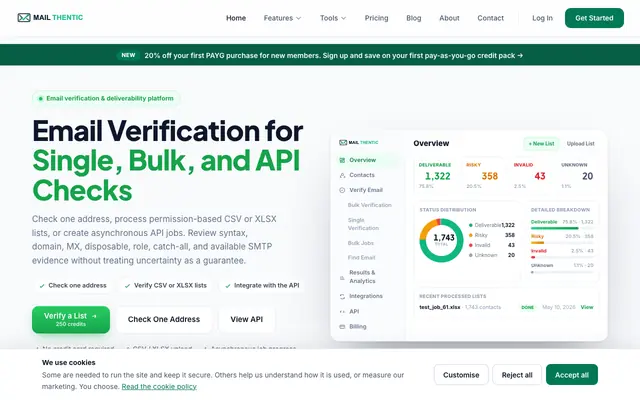Click the View API button
Viewport: 640px width, 400px height.
247,320
